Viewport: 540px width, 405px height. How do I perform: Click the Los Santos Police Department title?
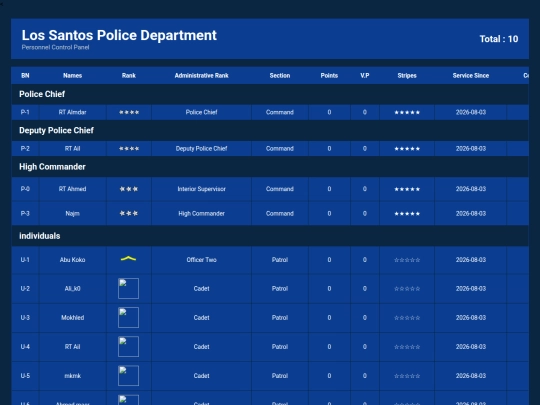(119, 35)
